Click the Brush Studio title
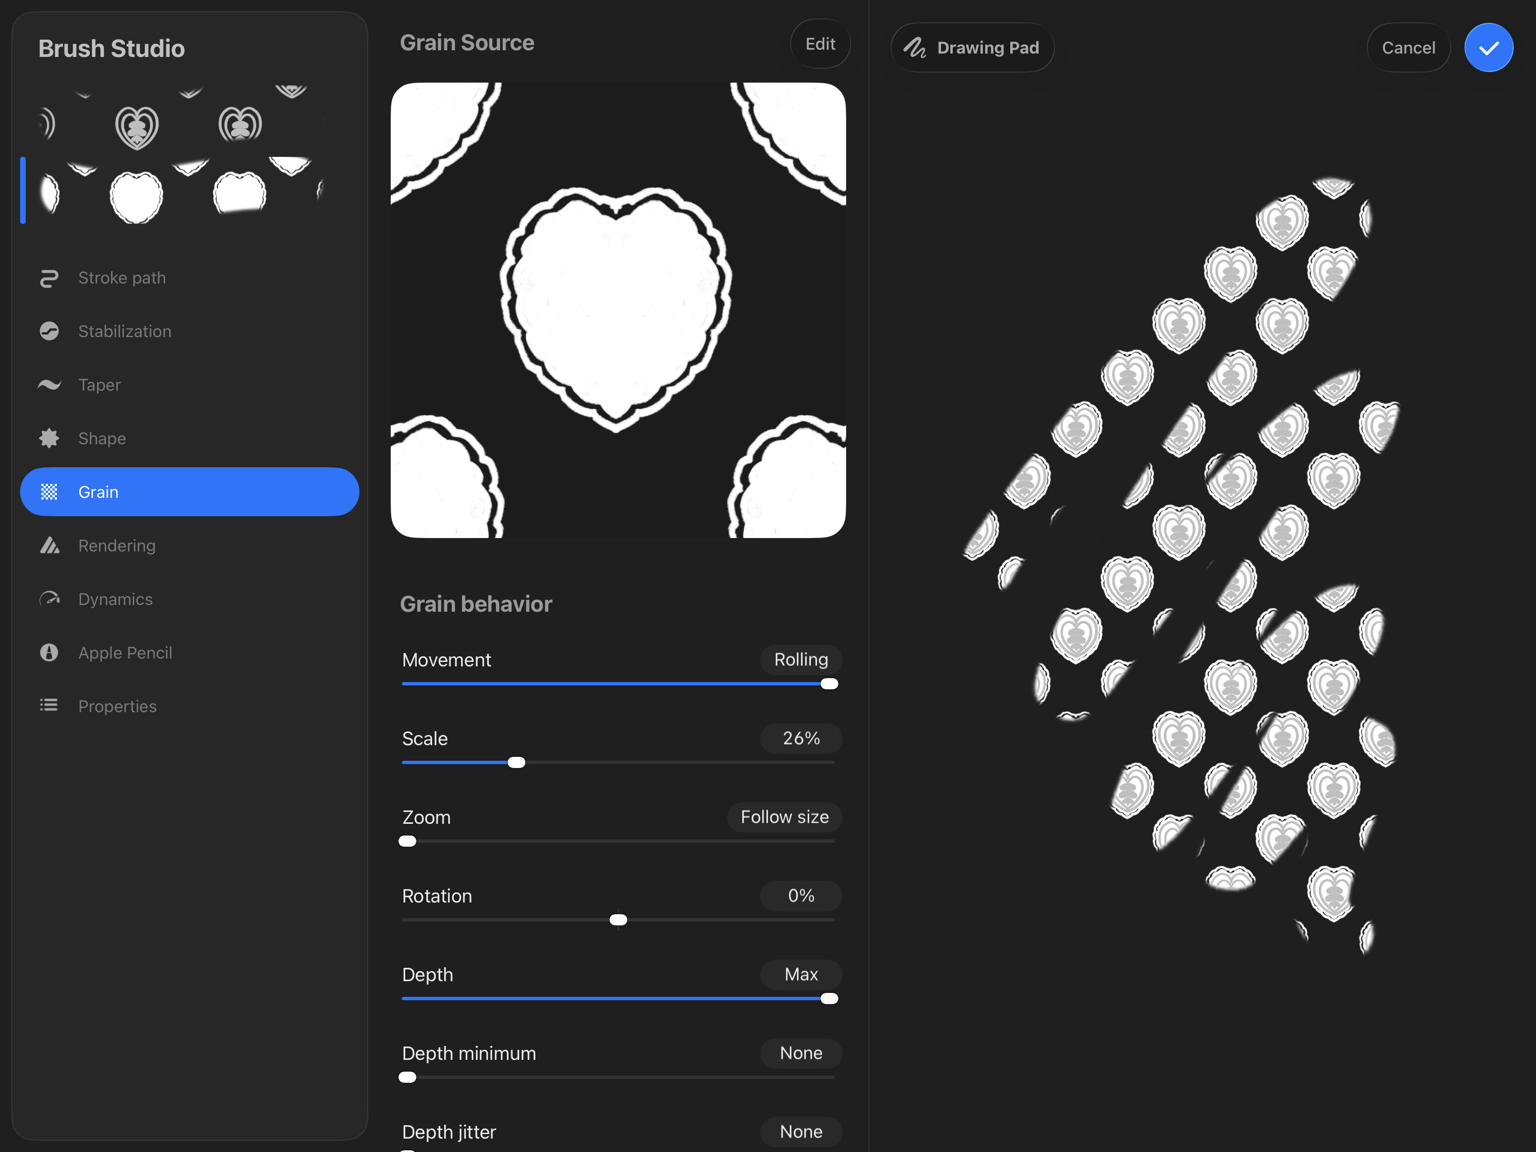This screenshot has width=1536, height=1152. pyautogui.click(x=111, y=48)
